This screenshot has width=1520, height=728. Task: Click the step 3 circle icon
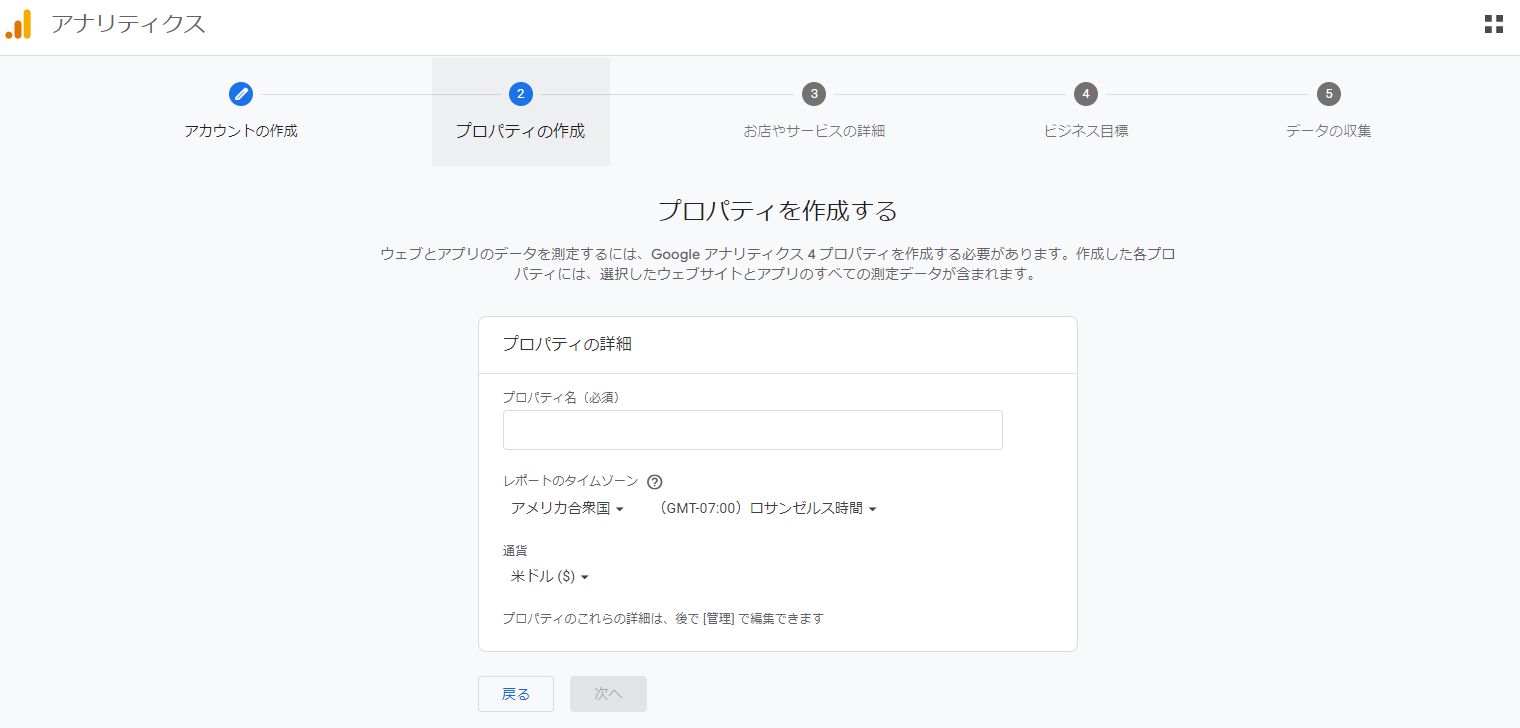click(814, 94)
